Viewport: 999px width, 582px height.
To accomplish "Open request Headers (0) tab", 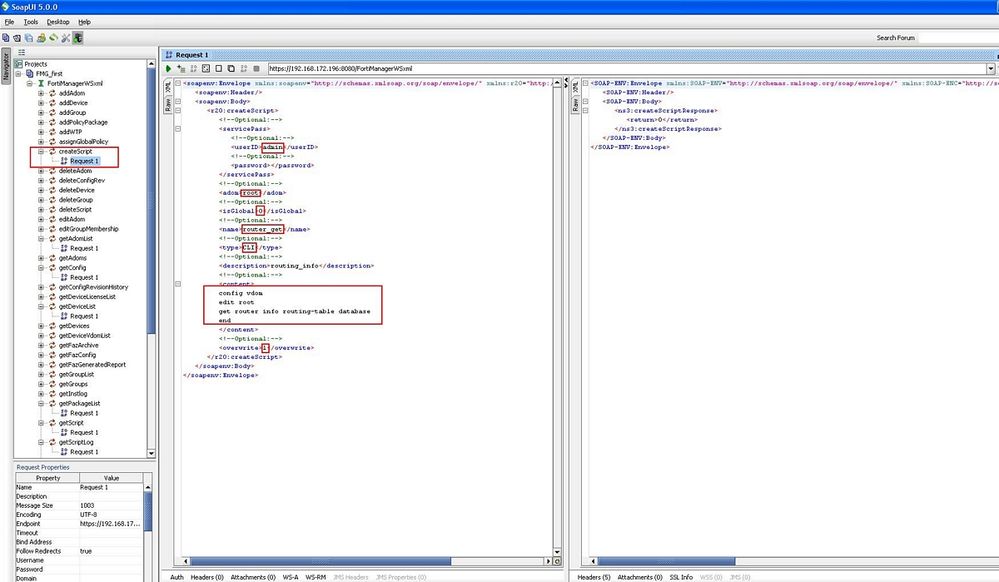I will (206, 577).
